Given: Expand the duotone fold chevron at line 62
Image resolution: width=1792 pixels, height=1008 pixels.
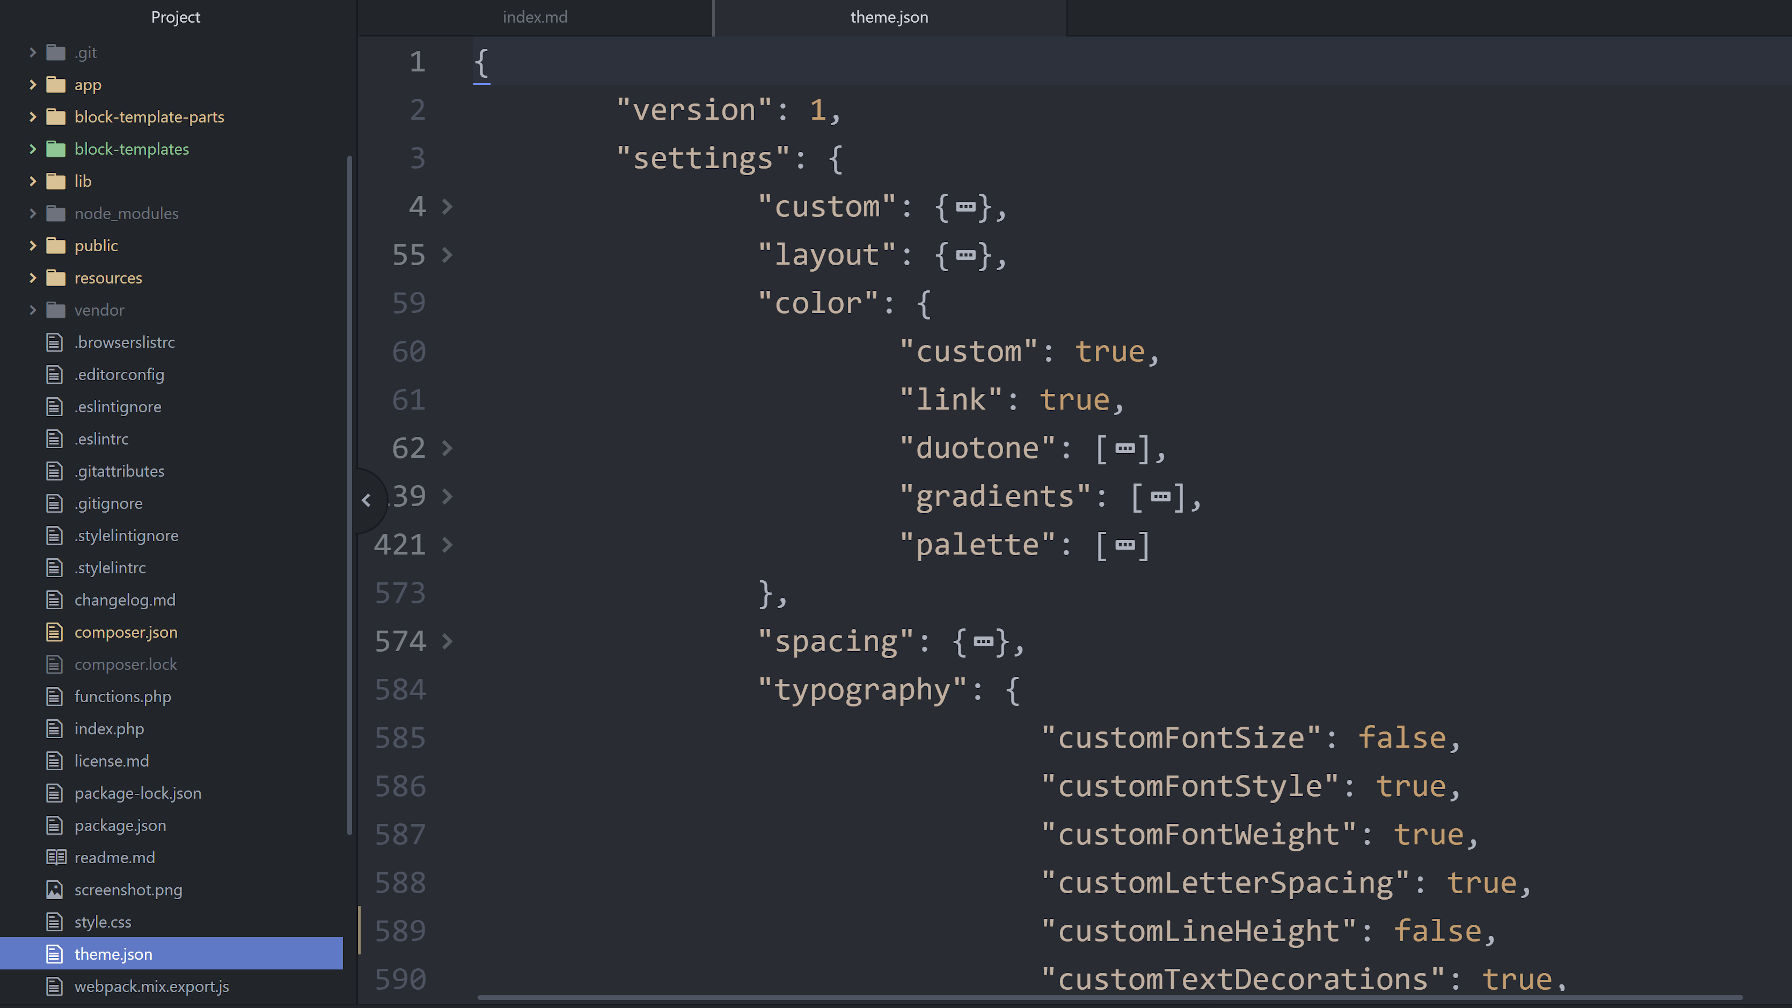Looking at the screenshot, I should [x=447, y=448].
